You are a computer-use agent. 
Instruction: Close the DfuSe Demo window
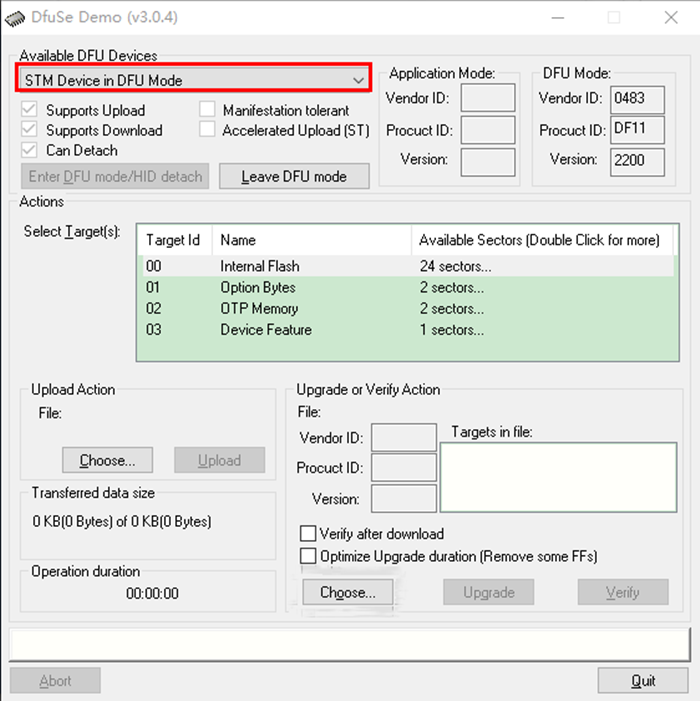click(671, 18)
